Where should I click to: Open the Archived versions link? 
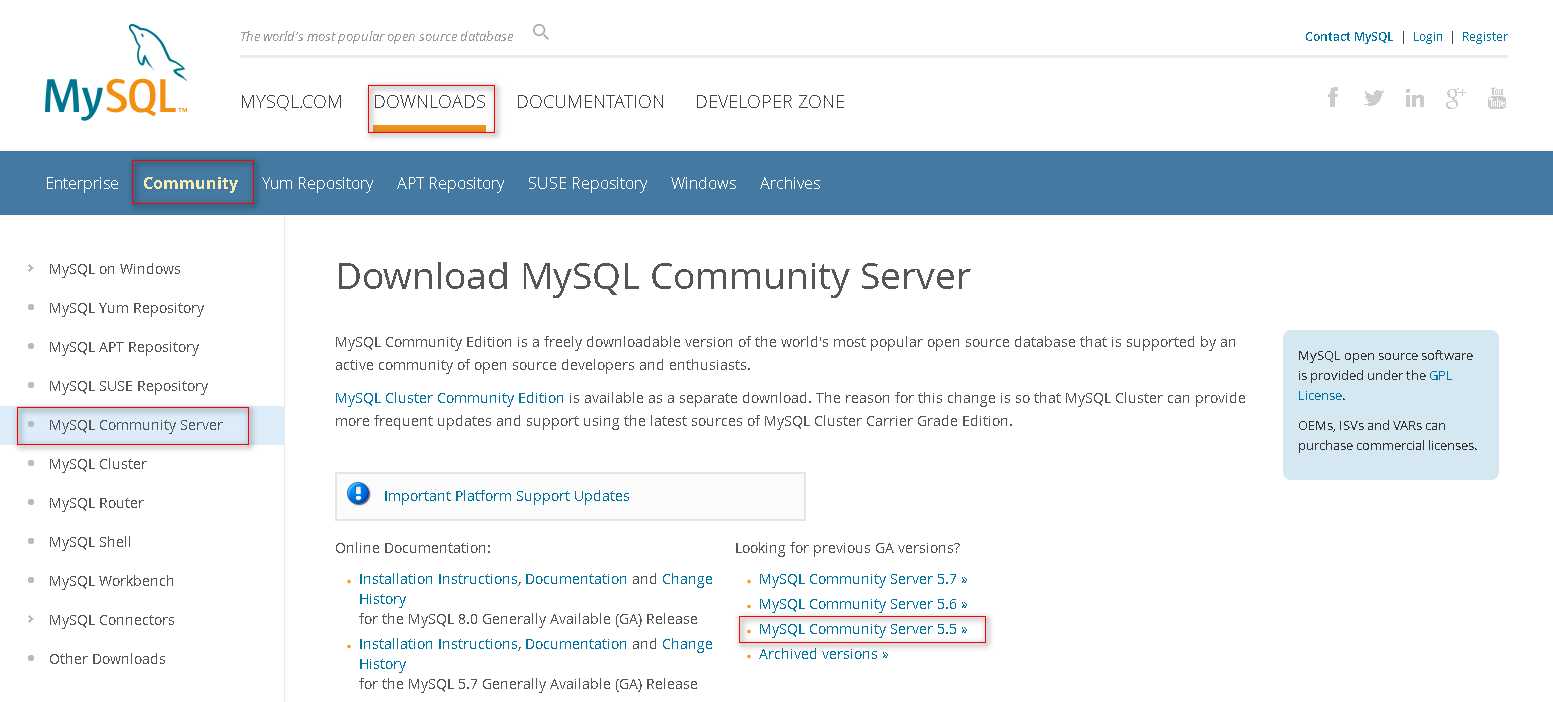824,654
